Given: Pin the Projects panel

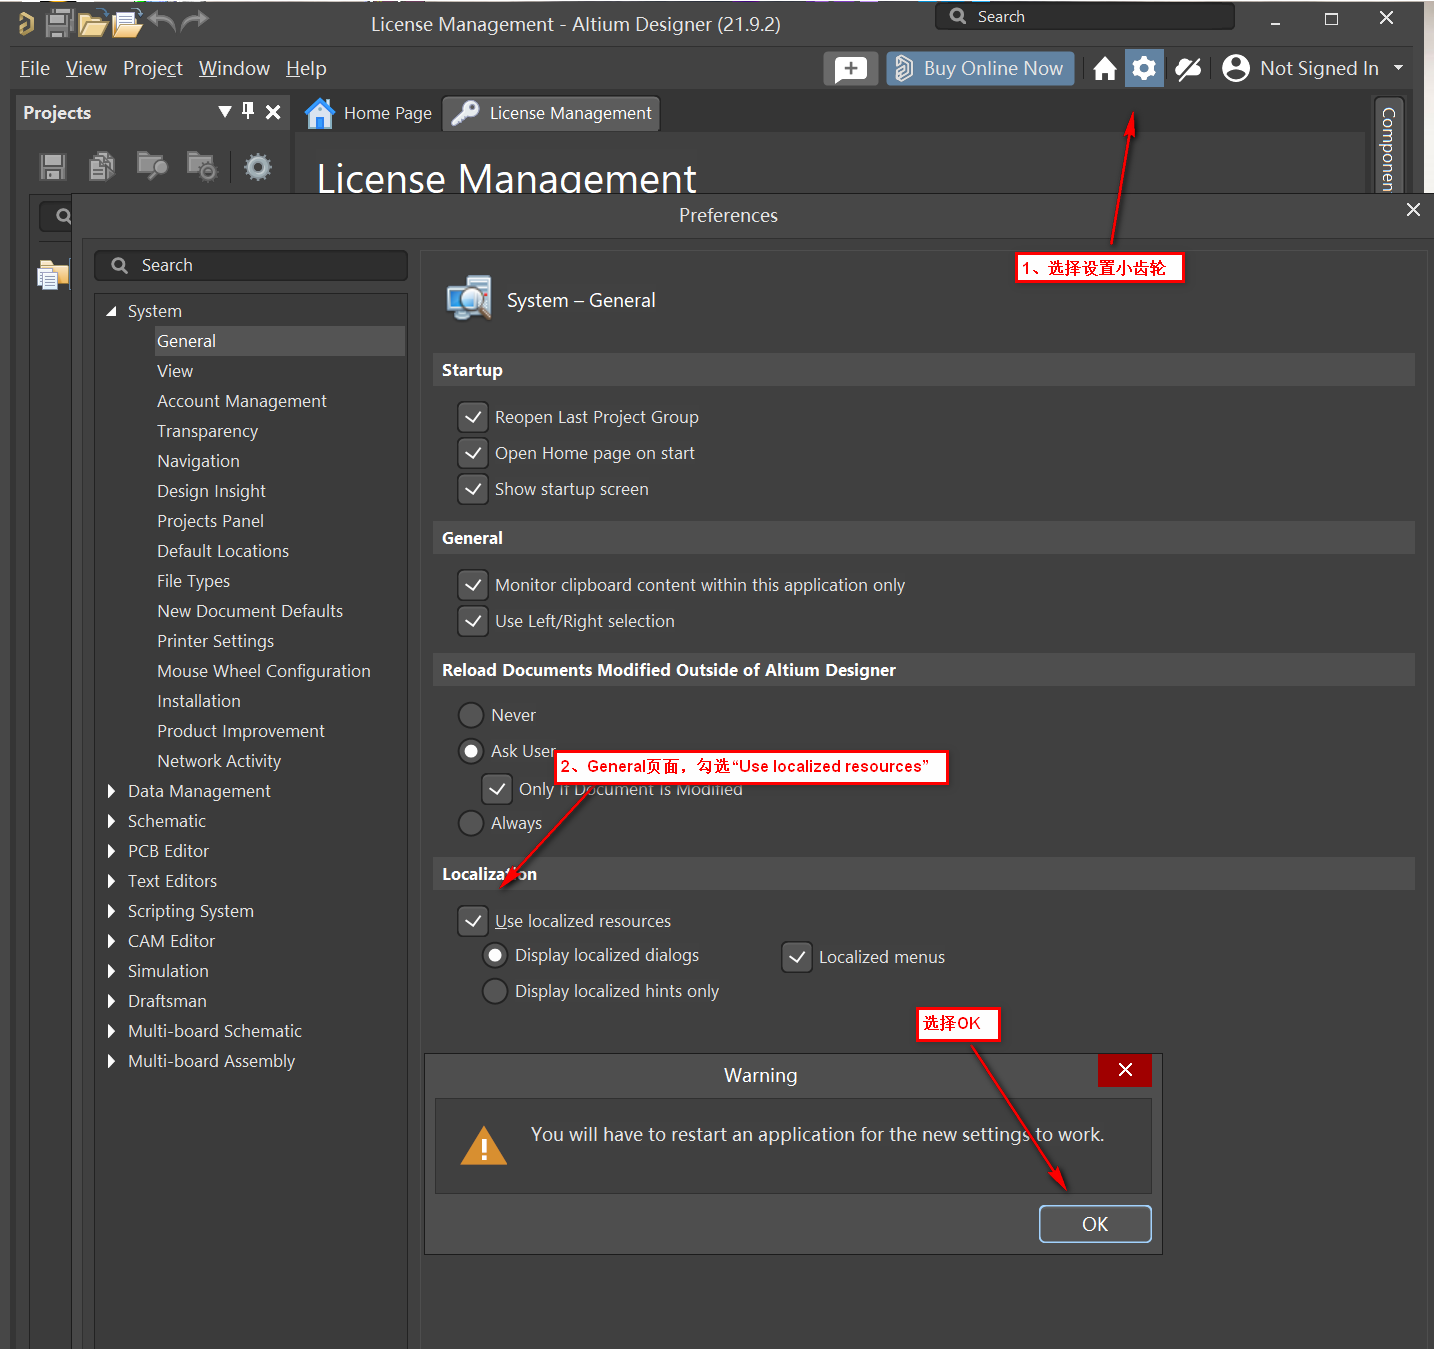Looking at the screenshot, I should [248, 111].
